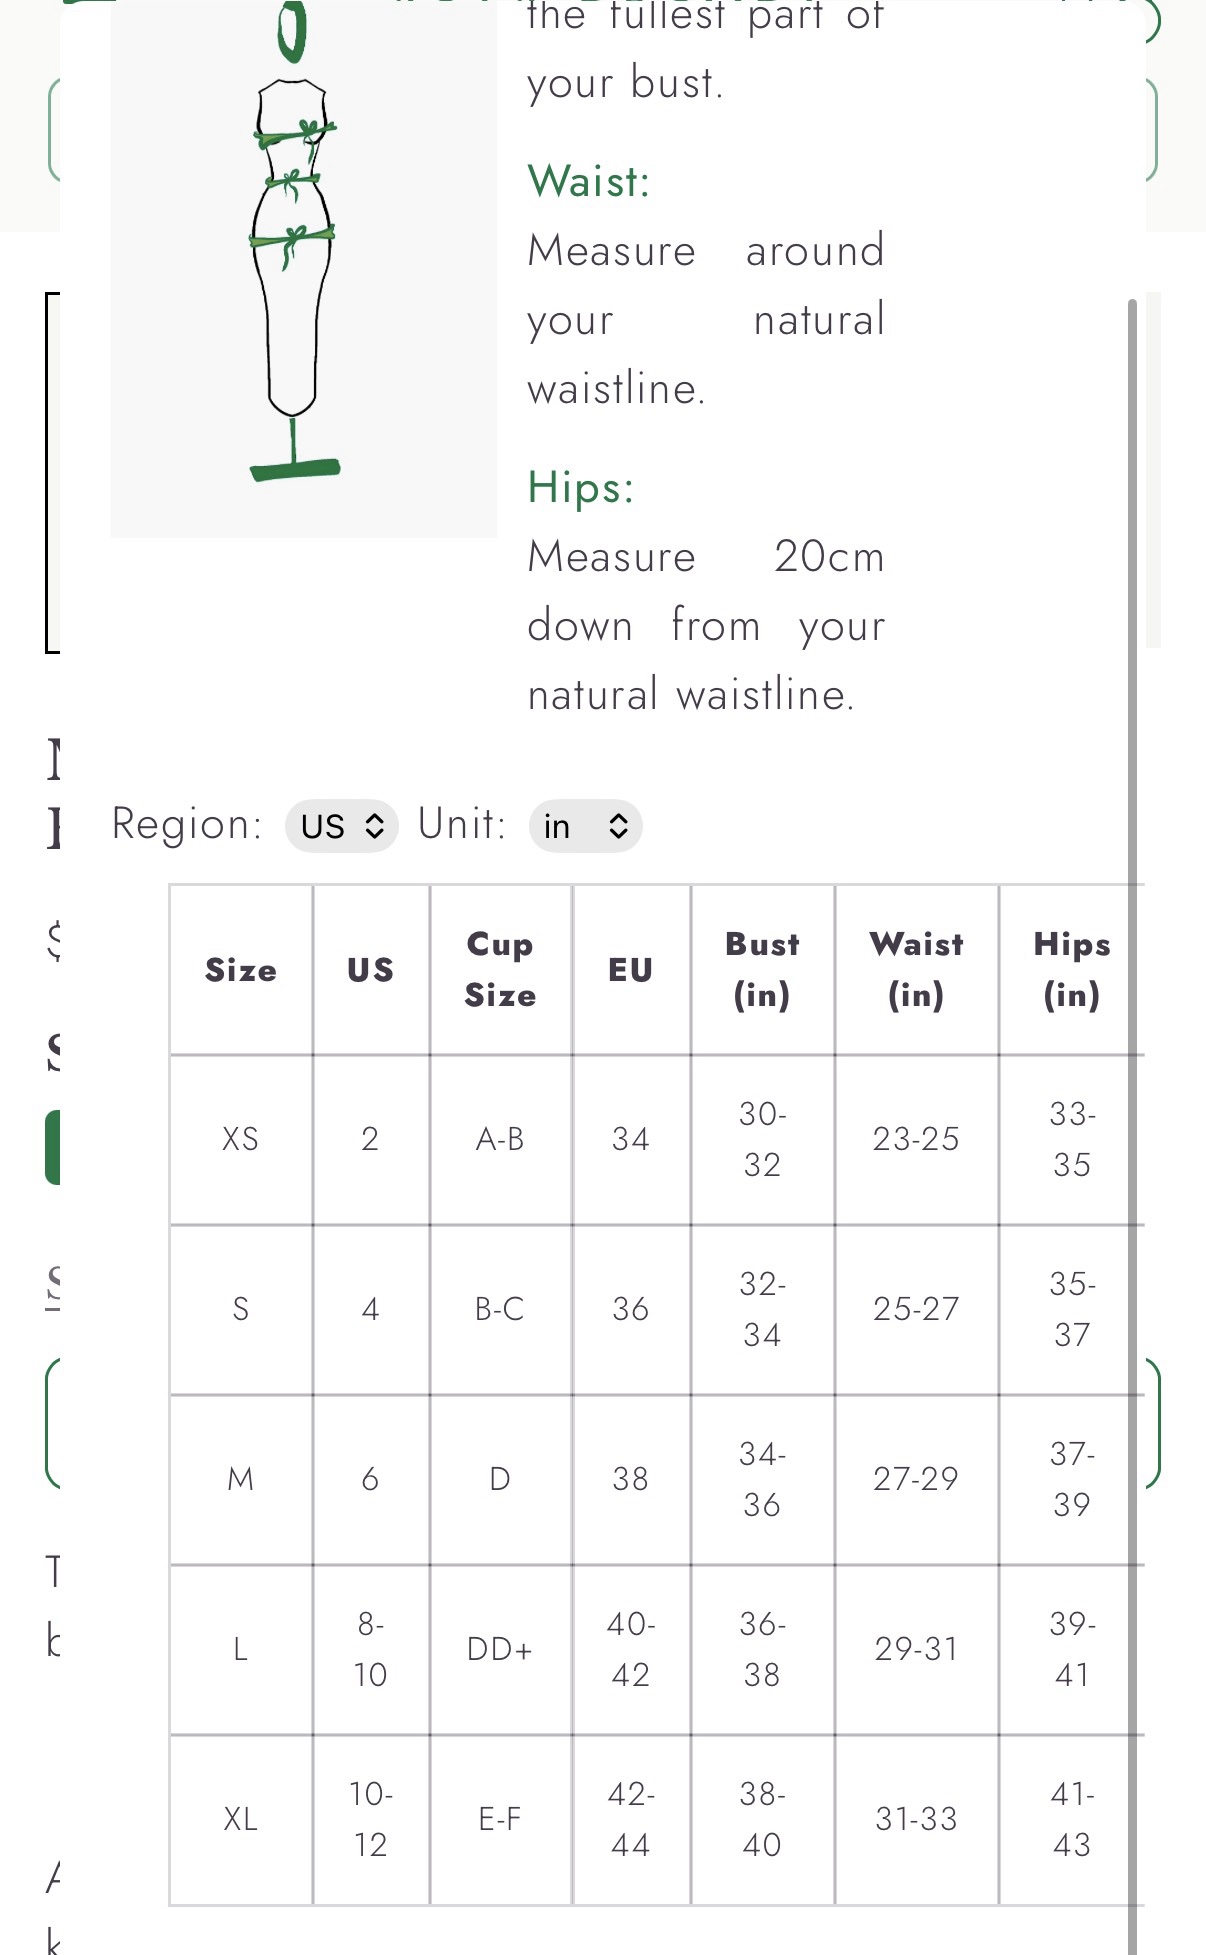The width and height of the screenshot is (1206, 1955).
Task: Click the Waist (in) column header
Action: coord(916,970)
